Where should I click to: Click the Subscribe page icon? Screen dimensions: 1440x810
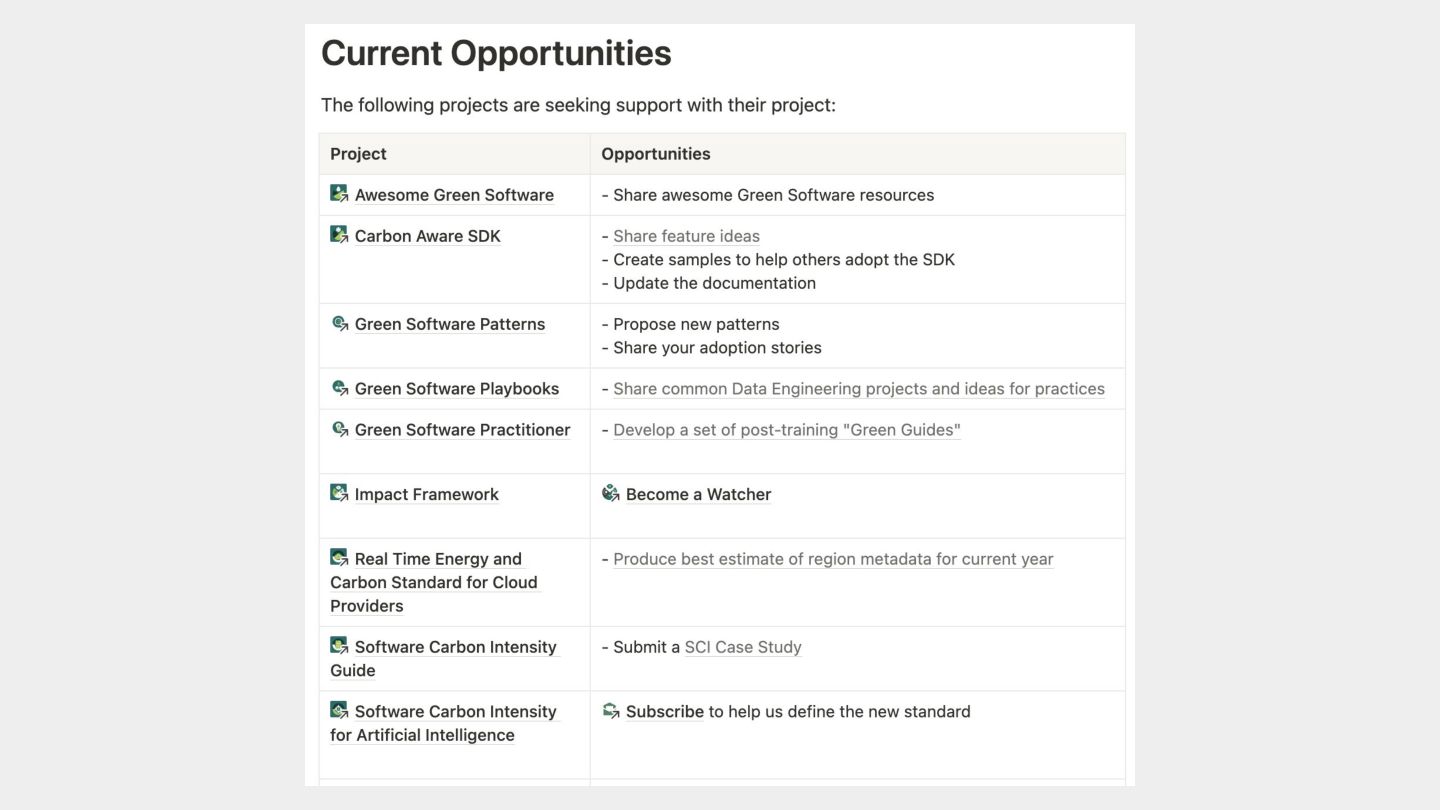pyautogui.click(x=610, y=711)
